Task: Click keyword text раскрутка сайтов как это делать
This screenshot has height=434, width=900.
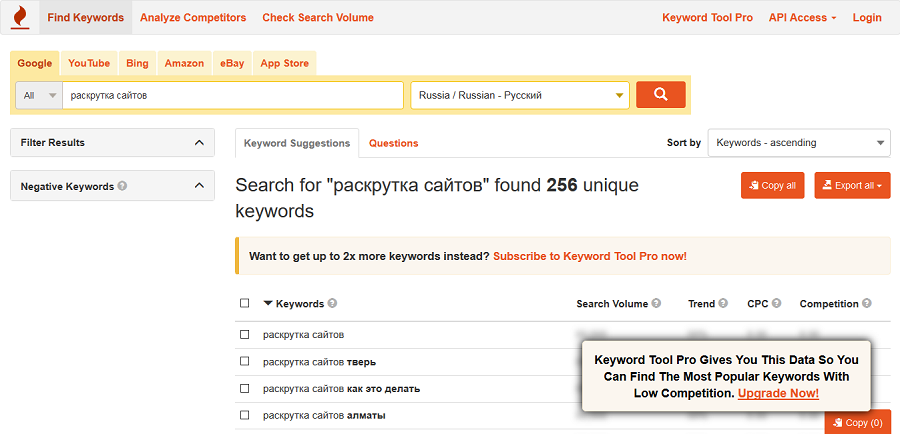Action: coord(342,389)
